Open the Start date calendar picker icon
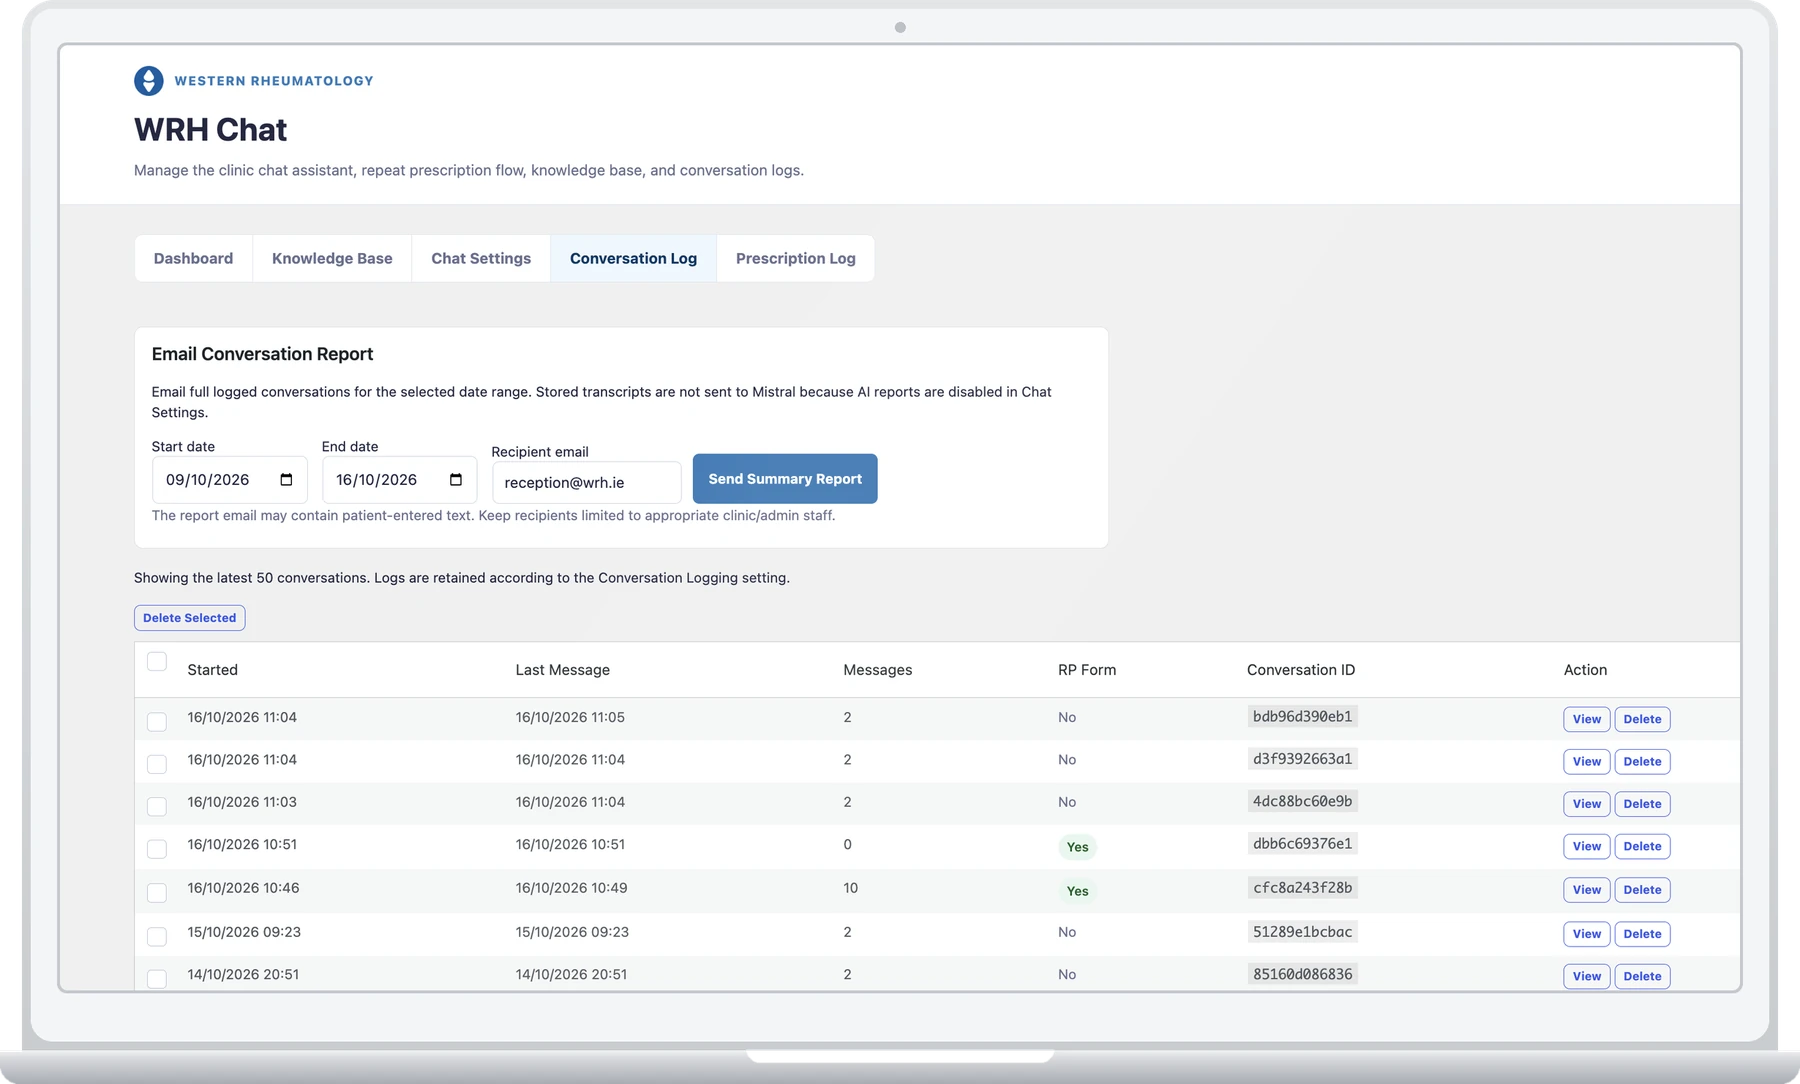The width and height of the screenshot is (1800, 1084). coord(286,480)
